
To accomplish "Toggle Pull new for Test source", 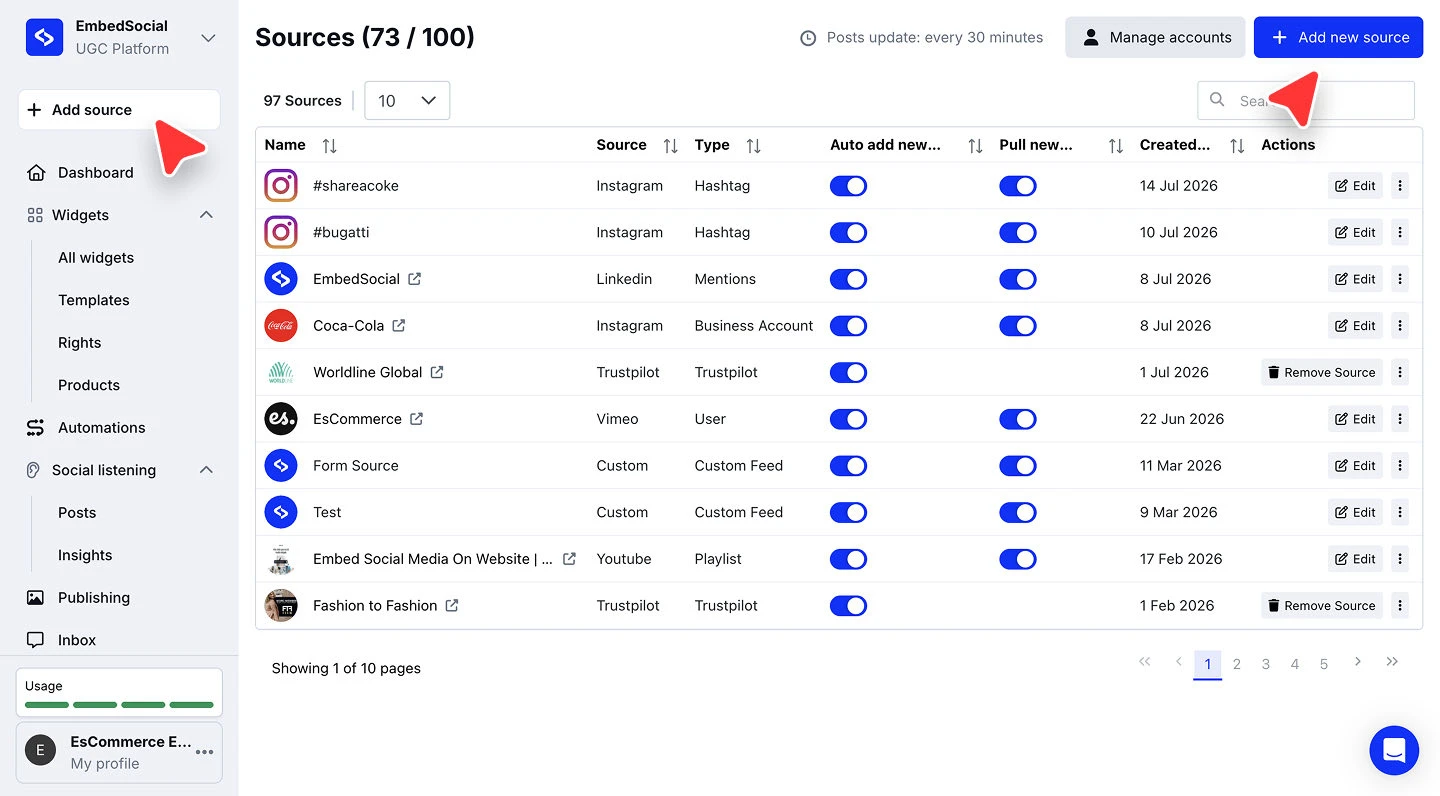I will 1018,512.
